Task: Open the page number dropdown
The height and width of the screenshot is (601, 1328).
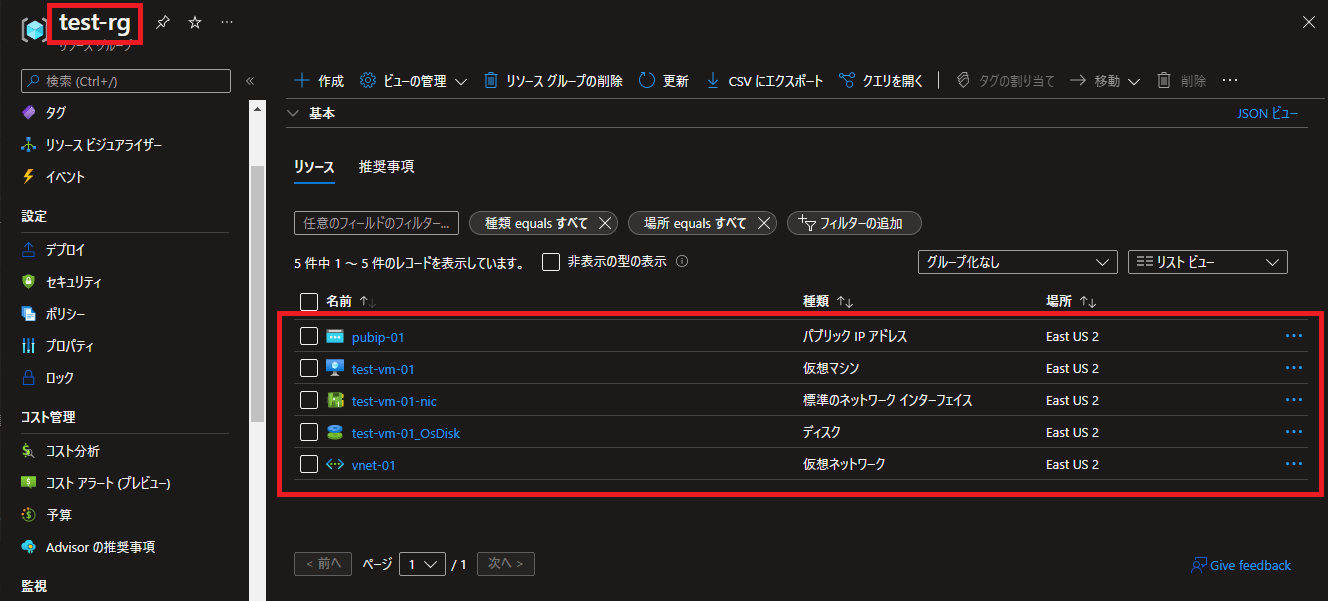Action: point(422,564)
